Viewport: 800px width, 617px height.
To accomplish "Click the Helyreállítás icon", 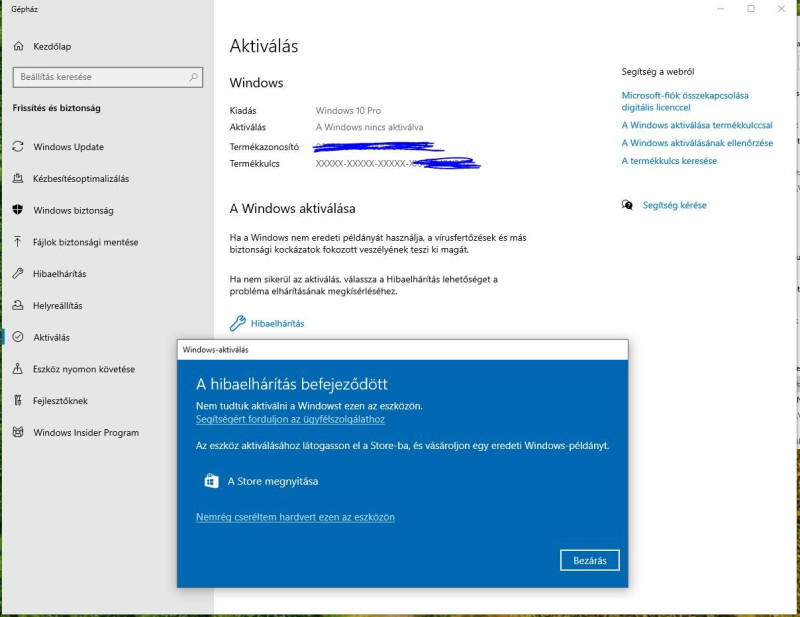I will 18,305.
